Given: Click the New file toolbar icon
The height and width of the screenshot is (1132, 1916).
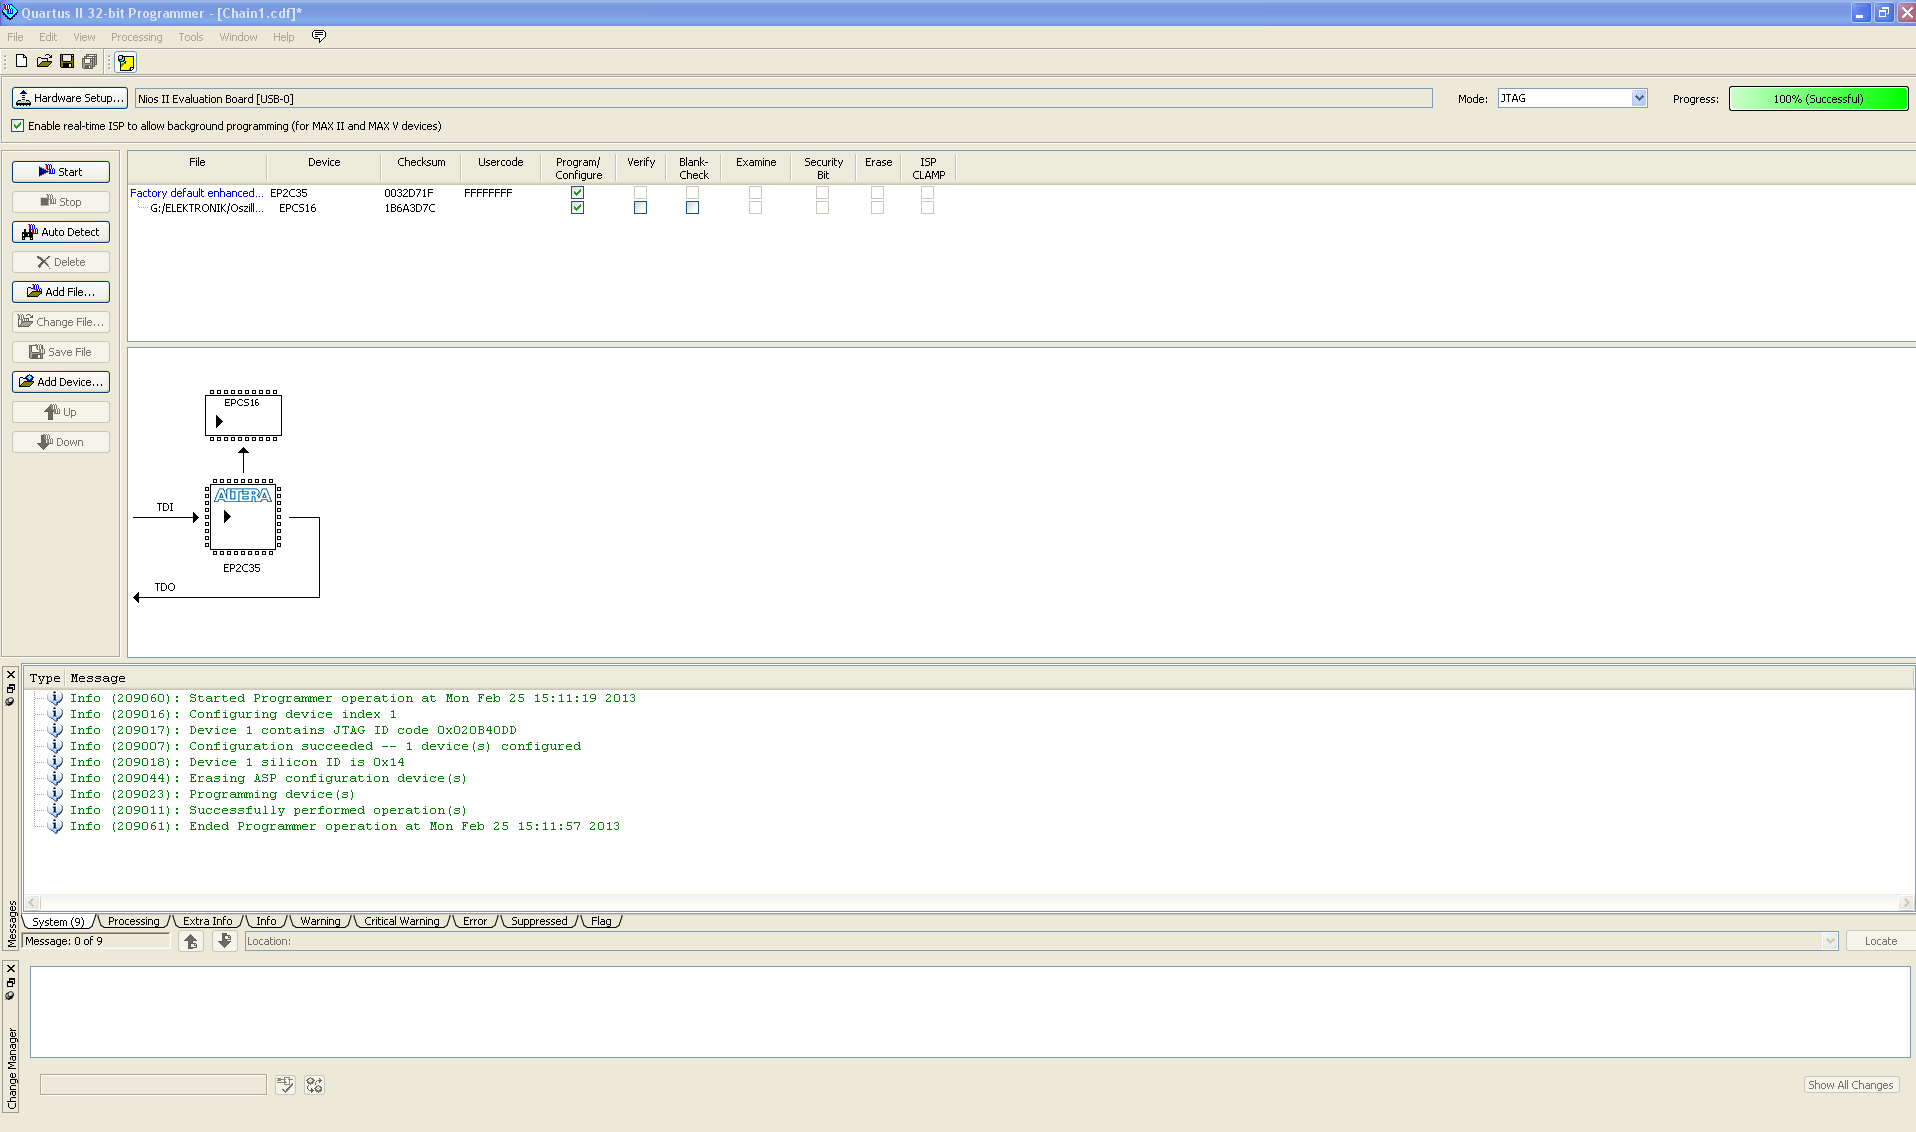Looking at the screenshot, I should tap(21, 61).
